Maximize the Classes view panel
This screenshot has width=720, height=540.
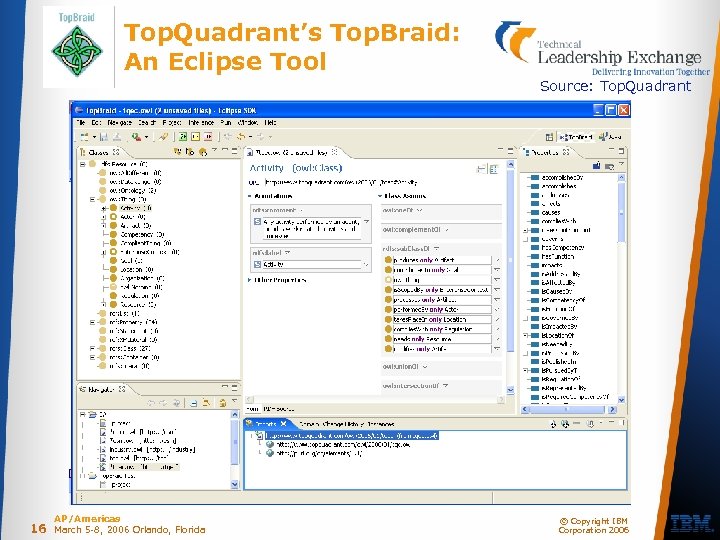click(235, 150)
